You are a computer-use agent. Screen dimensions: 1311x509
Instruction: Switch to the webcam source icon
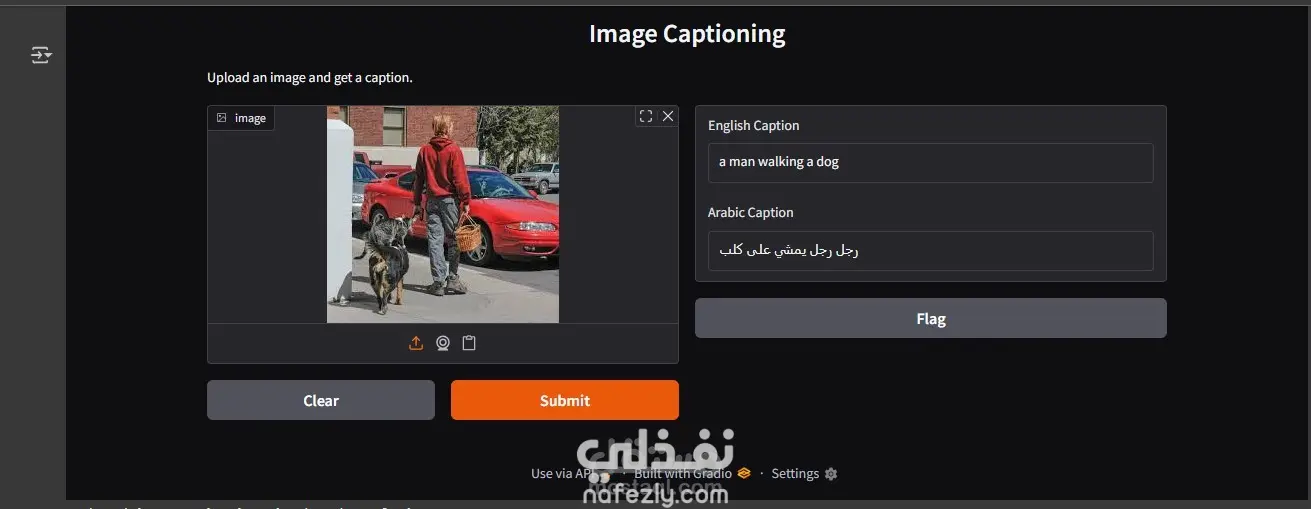point(443,343)
